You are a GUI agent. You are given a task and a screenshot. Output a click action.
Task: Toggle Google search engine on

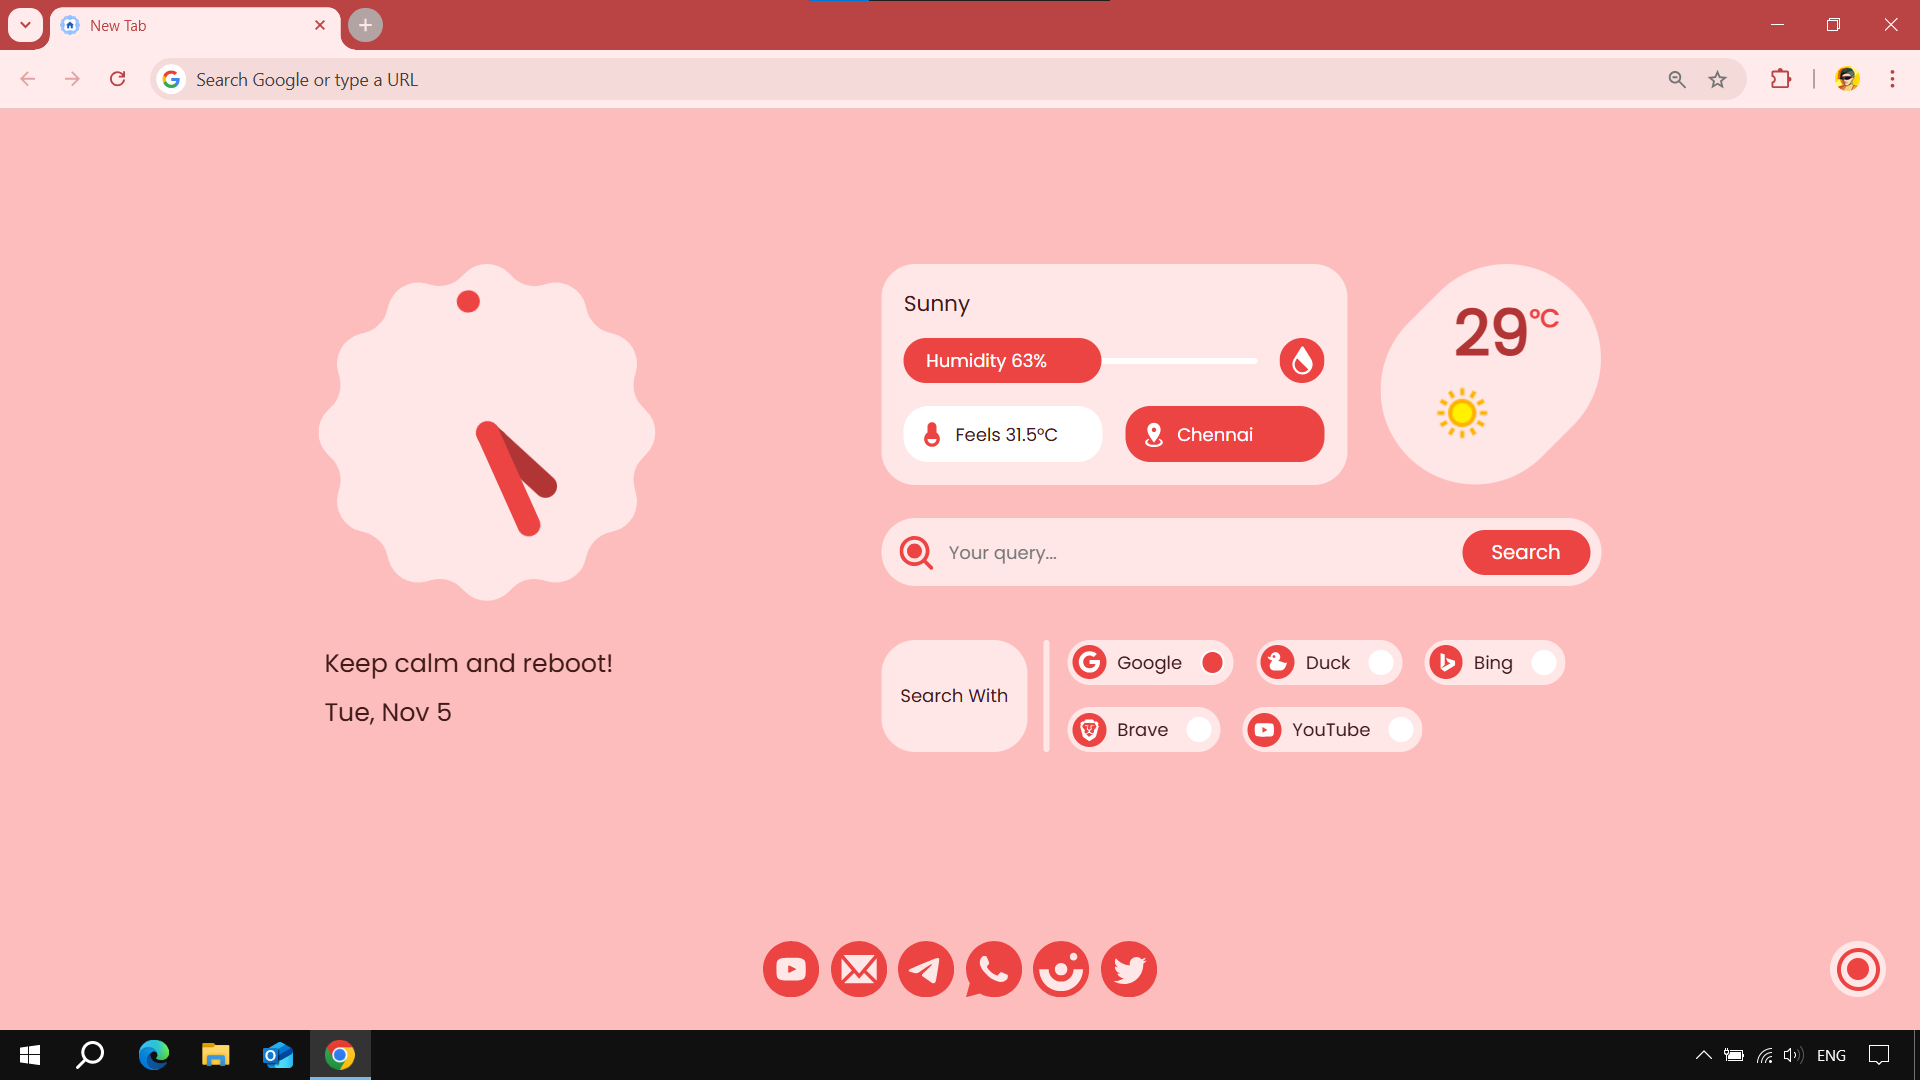click(1211, 662)
